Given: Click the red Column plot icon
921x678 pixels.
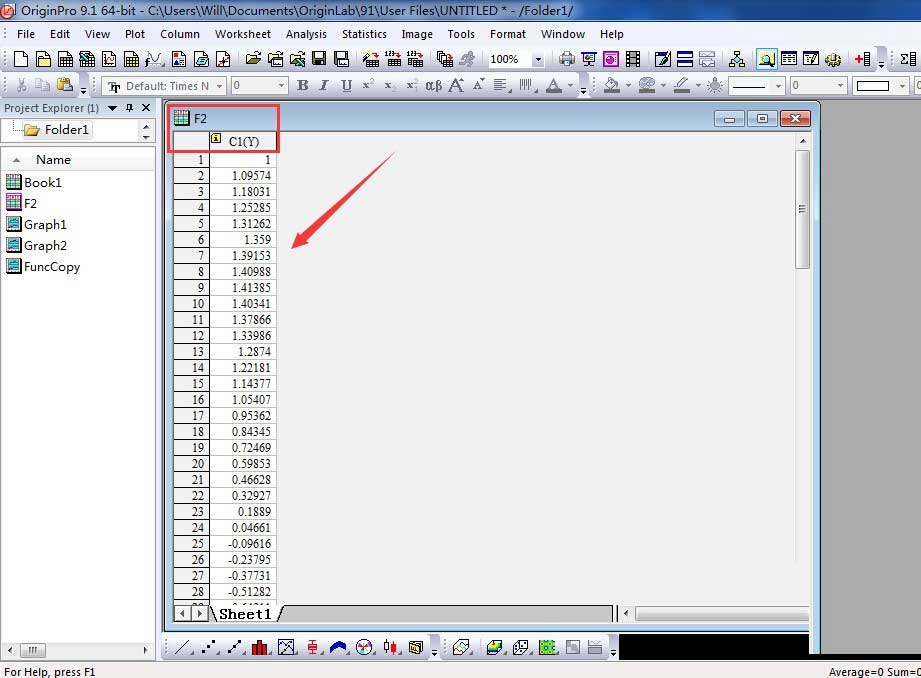Looking at the screenshot, I should 260,647.
